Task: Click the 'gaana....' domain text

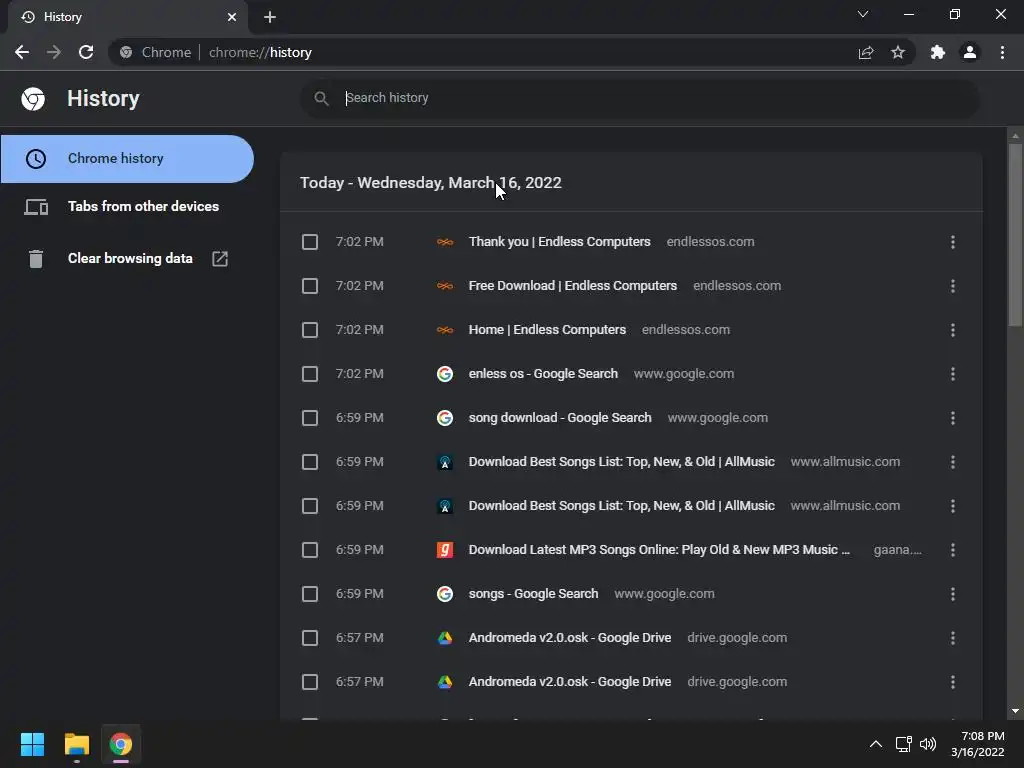Action: pos(898,550)
